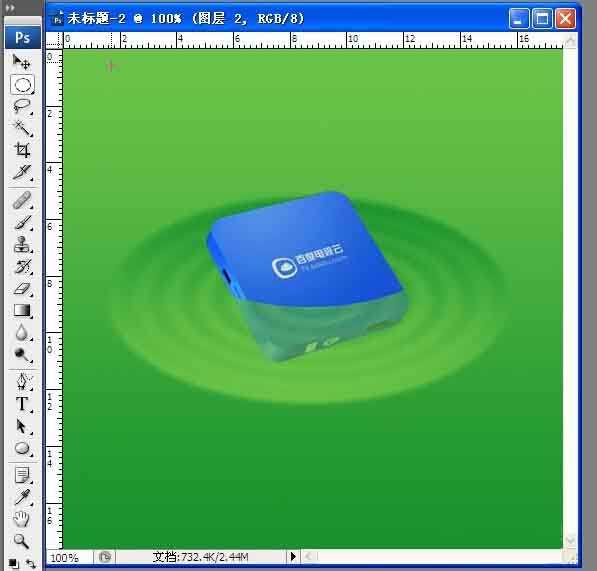Swap foreground and background colors

point(30,563)
